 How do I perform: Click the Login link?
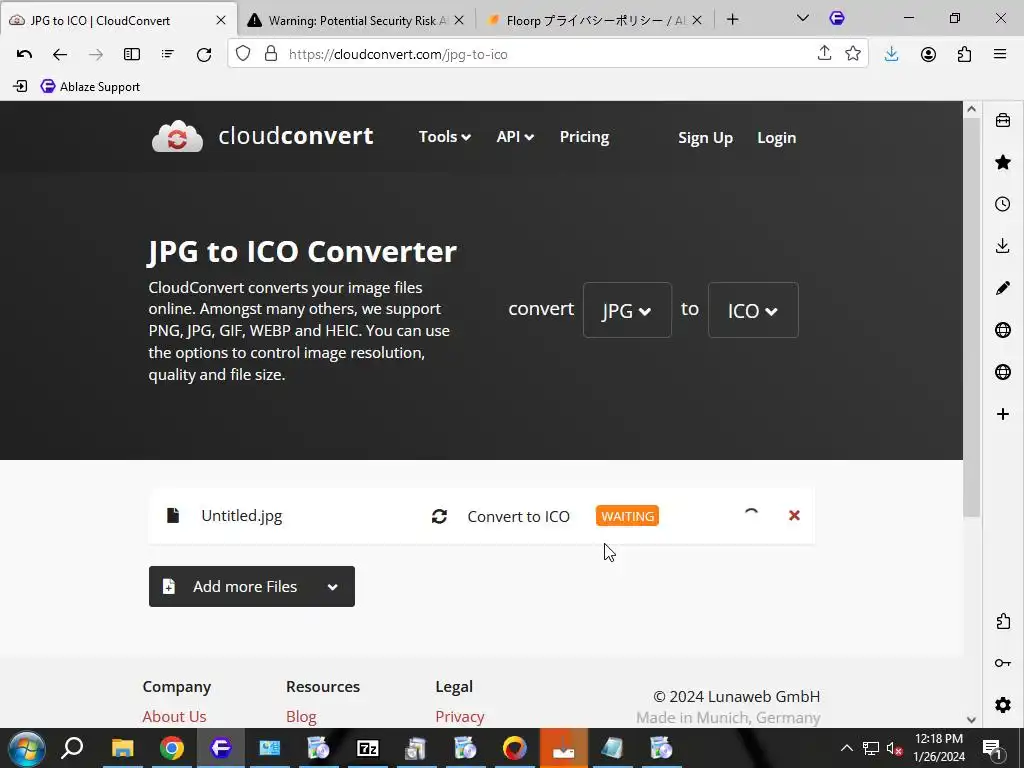776,138
